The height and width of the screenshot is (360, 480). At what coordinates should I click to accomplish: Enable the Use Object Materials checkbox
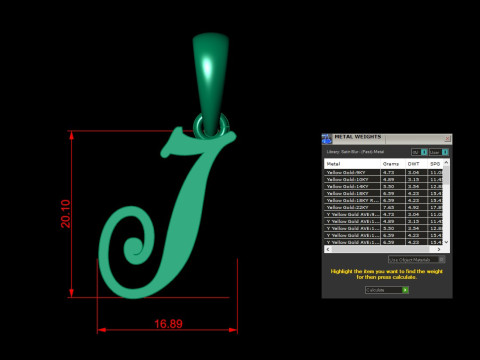tap(441, 259)
